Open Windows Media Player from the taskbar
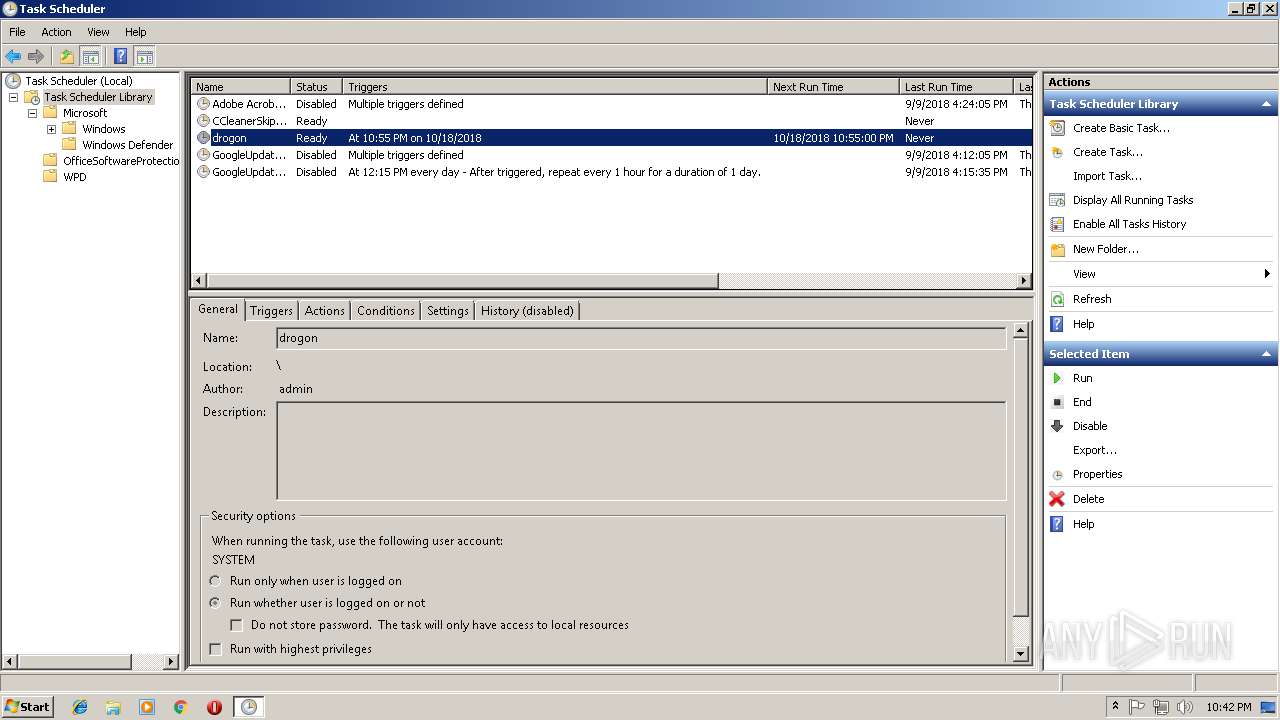 [x=147, y=707]
